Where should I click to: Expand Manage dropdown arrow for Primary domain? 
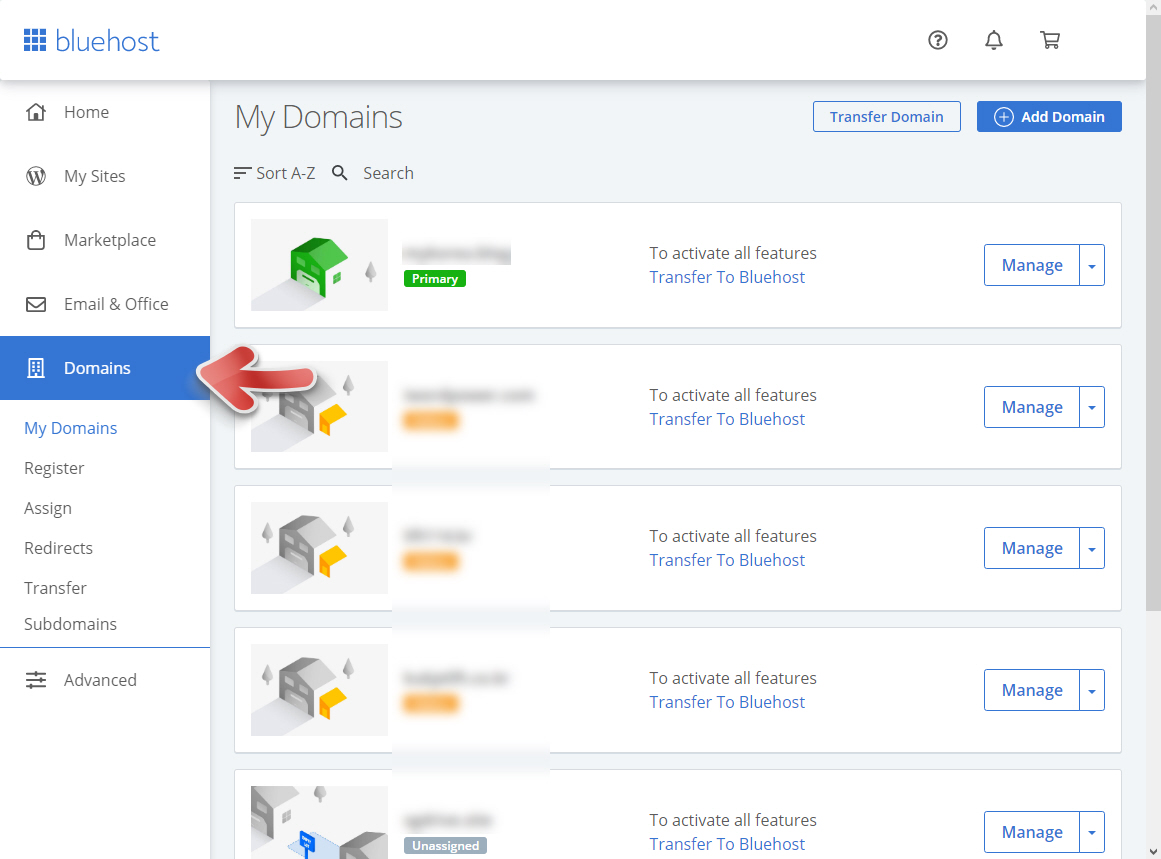coord(1092,265)
